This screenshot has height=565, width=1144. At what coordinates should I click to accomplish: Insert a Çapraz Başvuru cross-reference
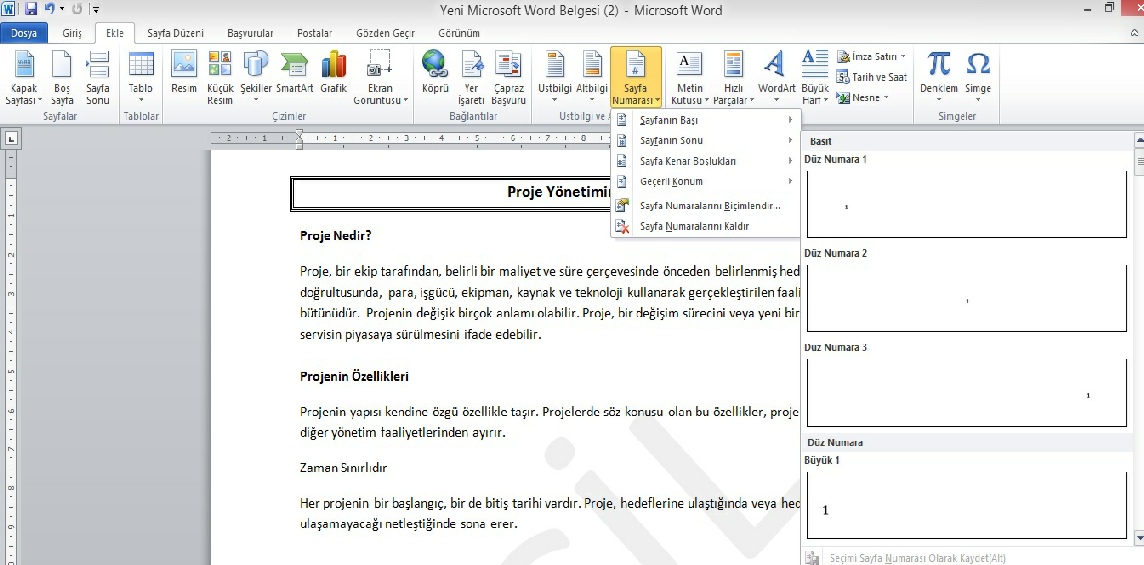point(508,78)
